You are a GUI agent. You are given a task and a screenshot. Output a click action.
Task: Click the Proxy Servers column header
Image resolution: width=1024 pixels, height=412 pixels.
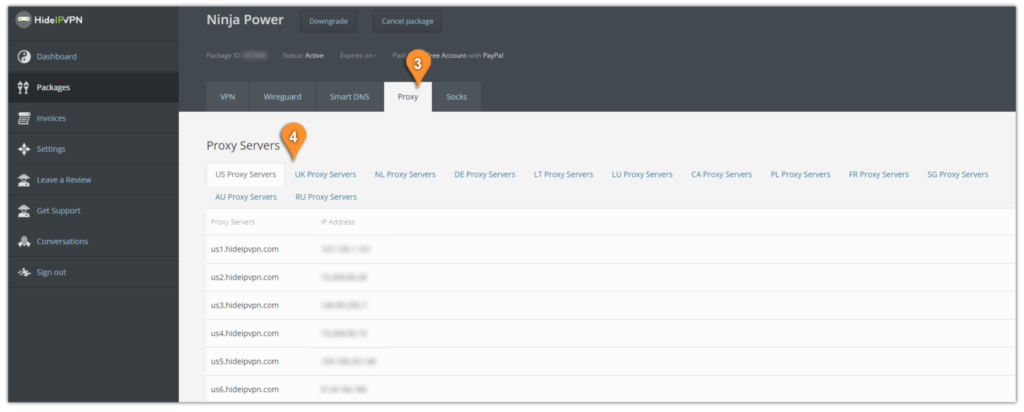[232, 222]
